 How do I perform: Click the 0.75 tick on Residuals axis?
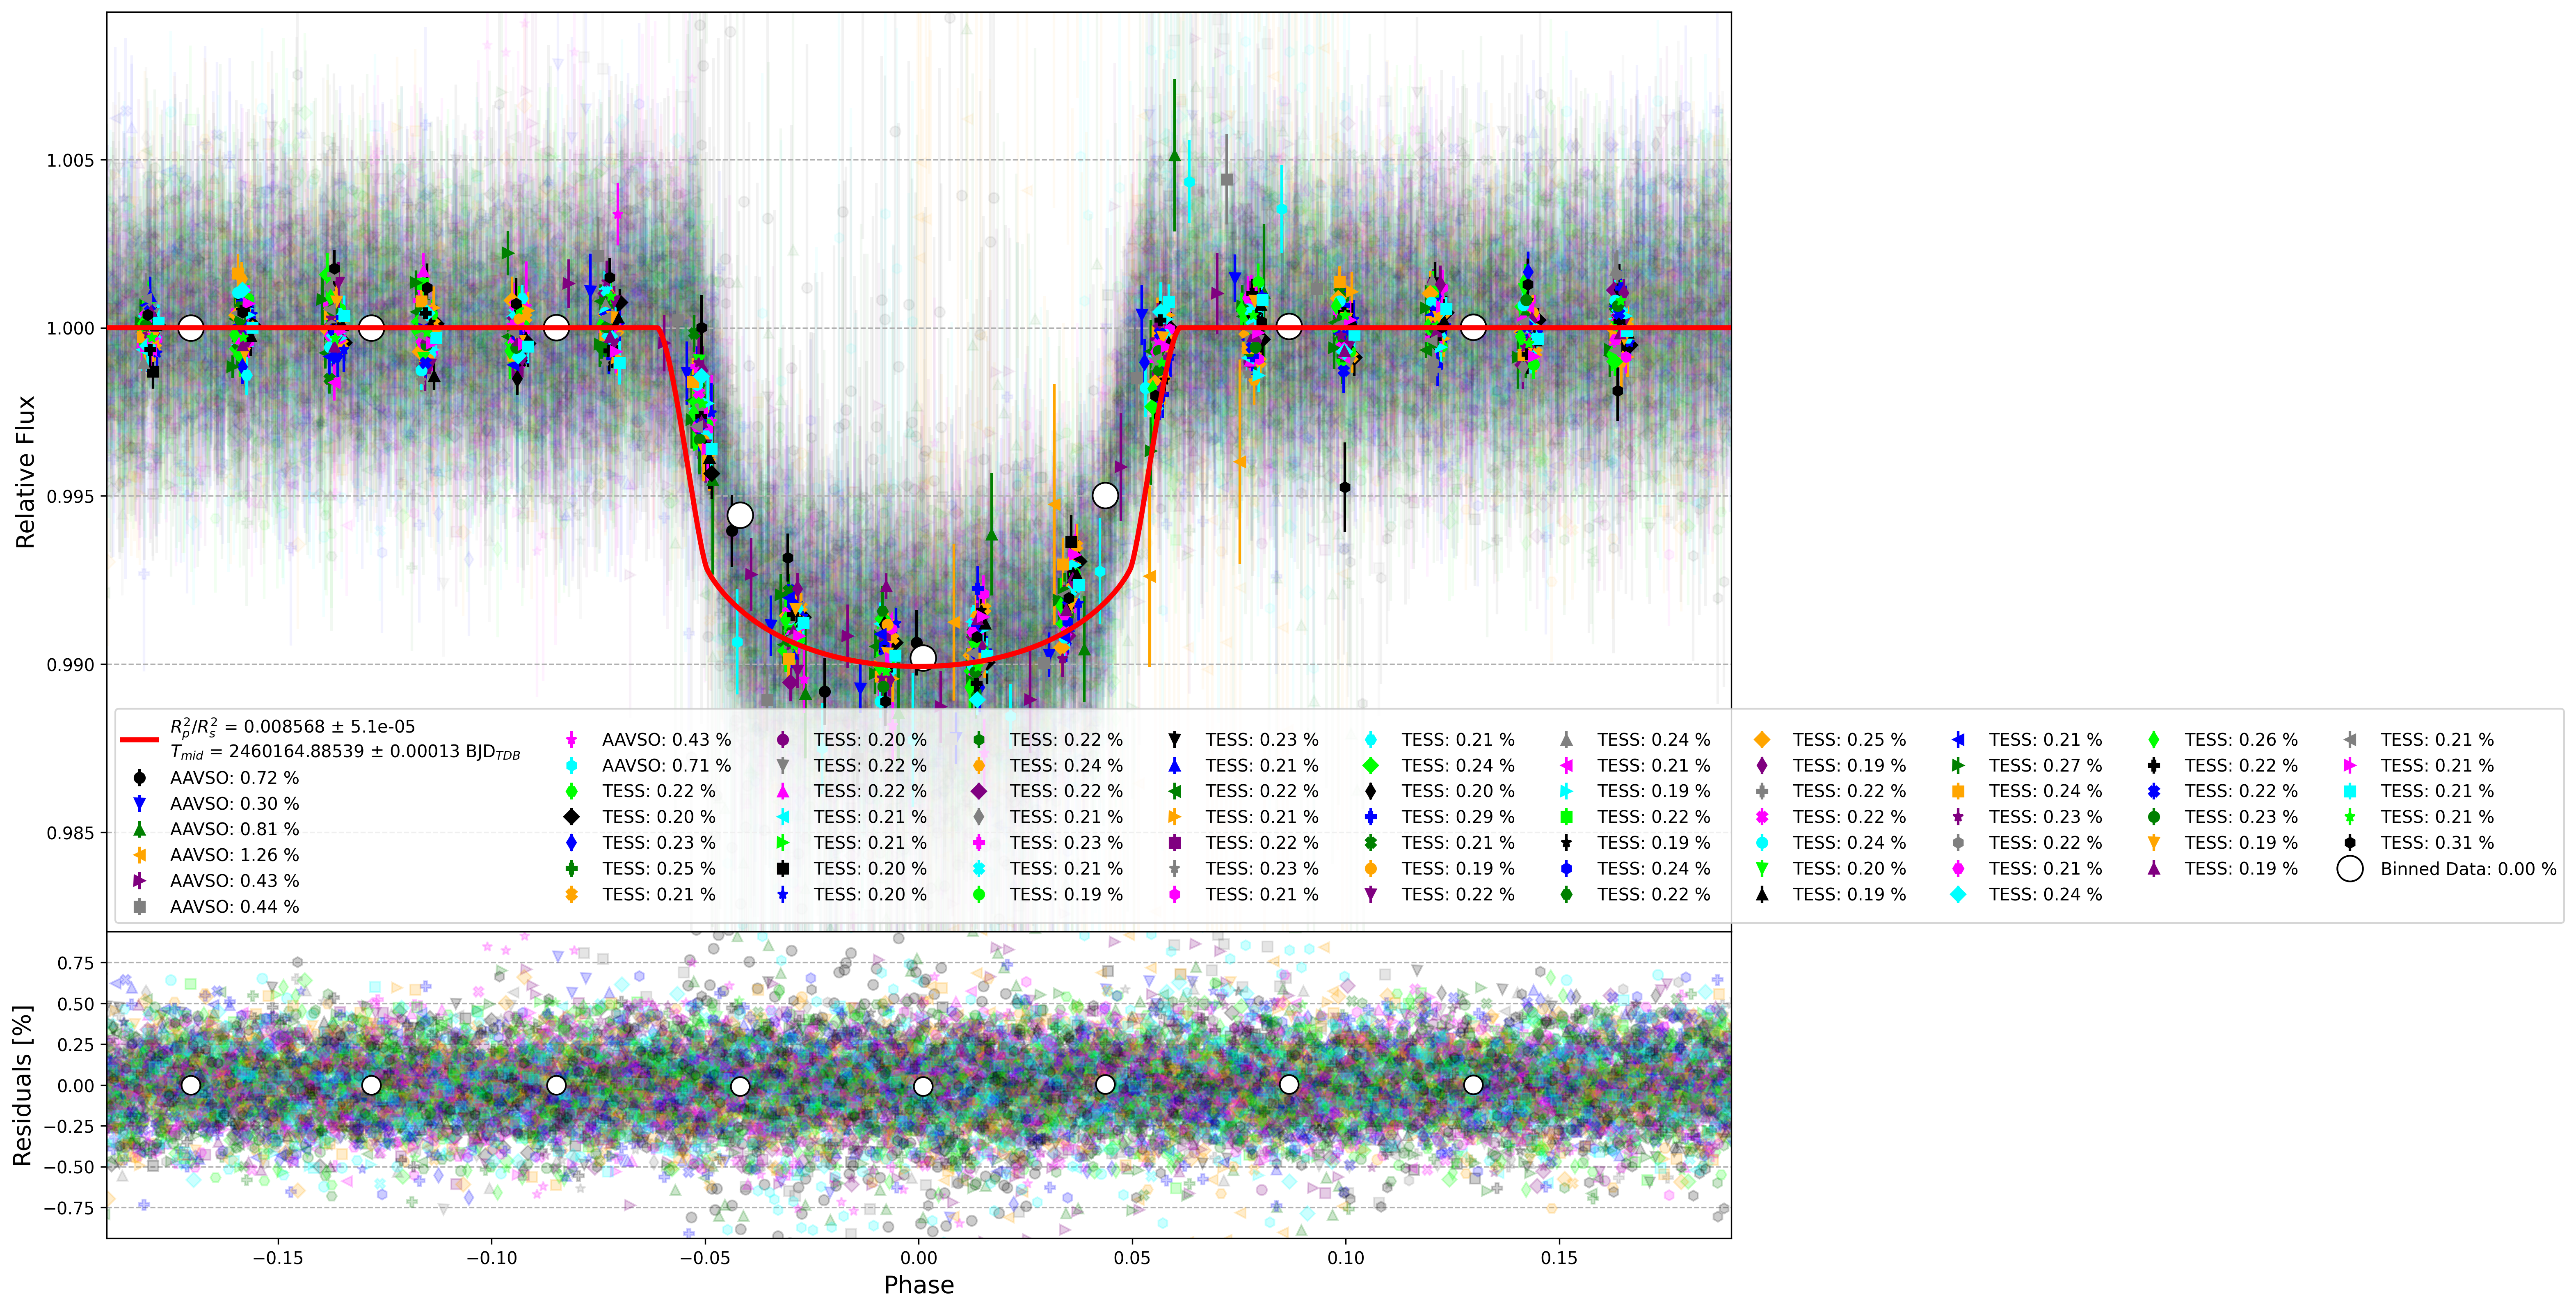pyautogui.click(x=76, y=963)
